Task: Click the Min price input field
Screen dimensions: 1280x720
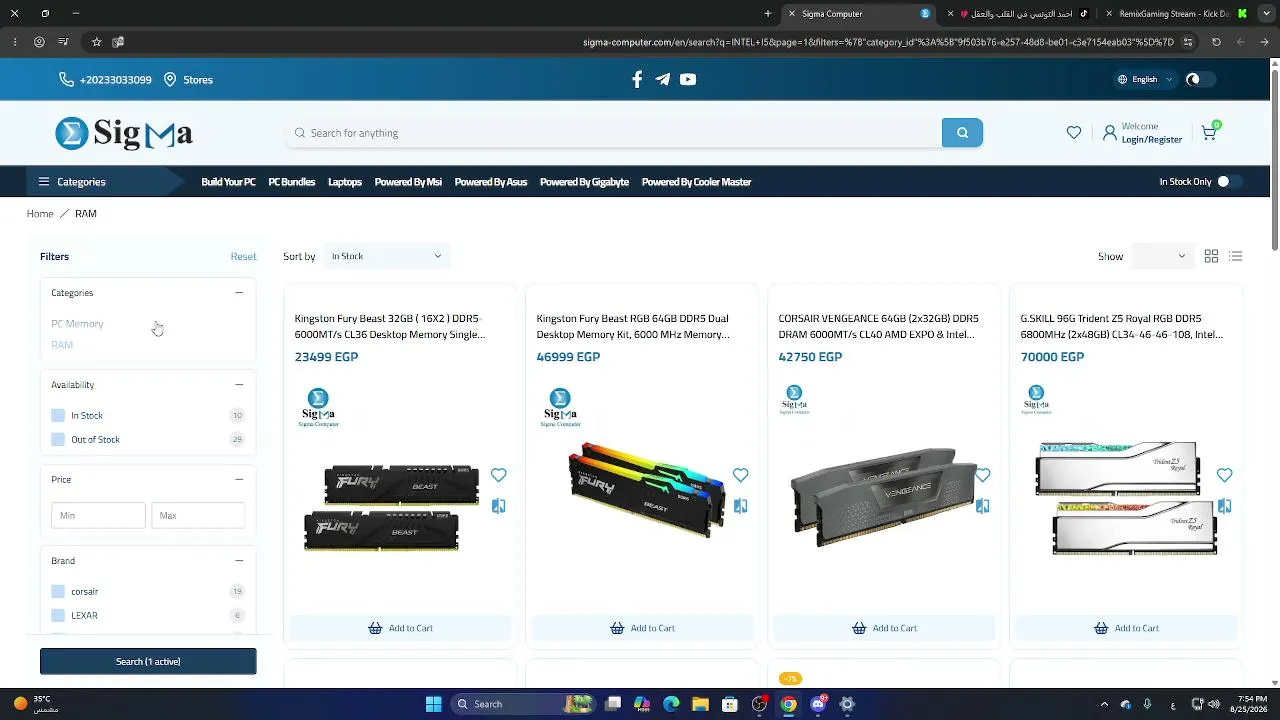Action: 98,516
